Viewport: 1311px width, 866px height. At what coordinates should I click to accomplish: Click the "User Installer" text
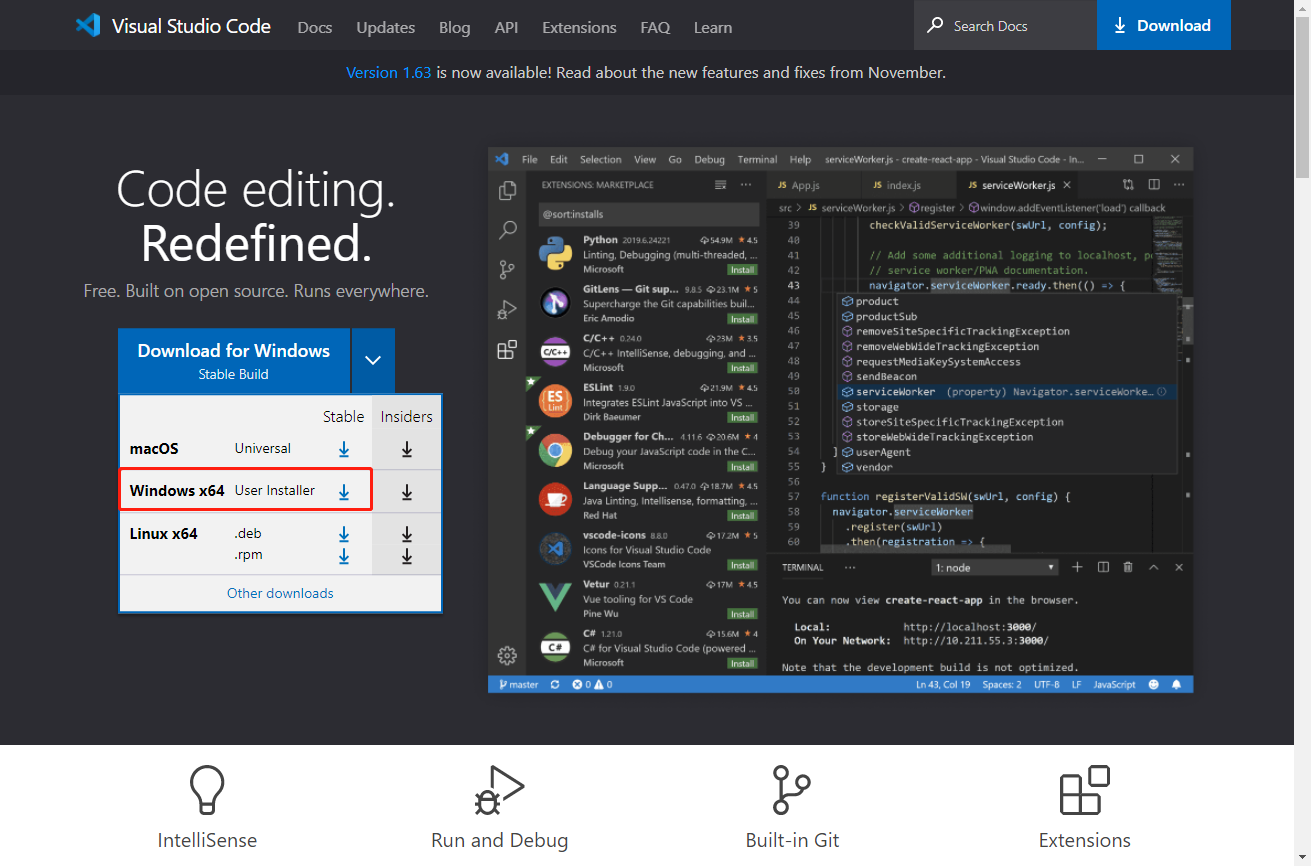click(275, 491)
